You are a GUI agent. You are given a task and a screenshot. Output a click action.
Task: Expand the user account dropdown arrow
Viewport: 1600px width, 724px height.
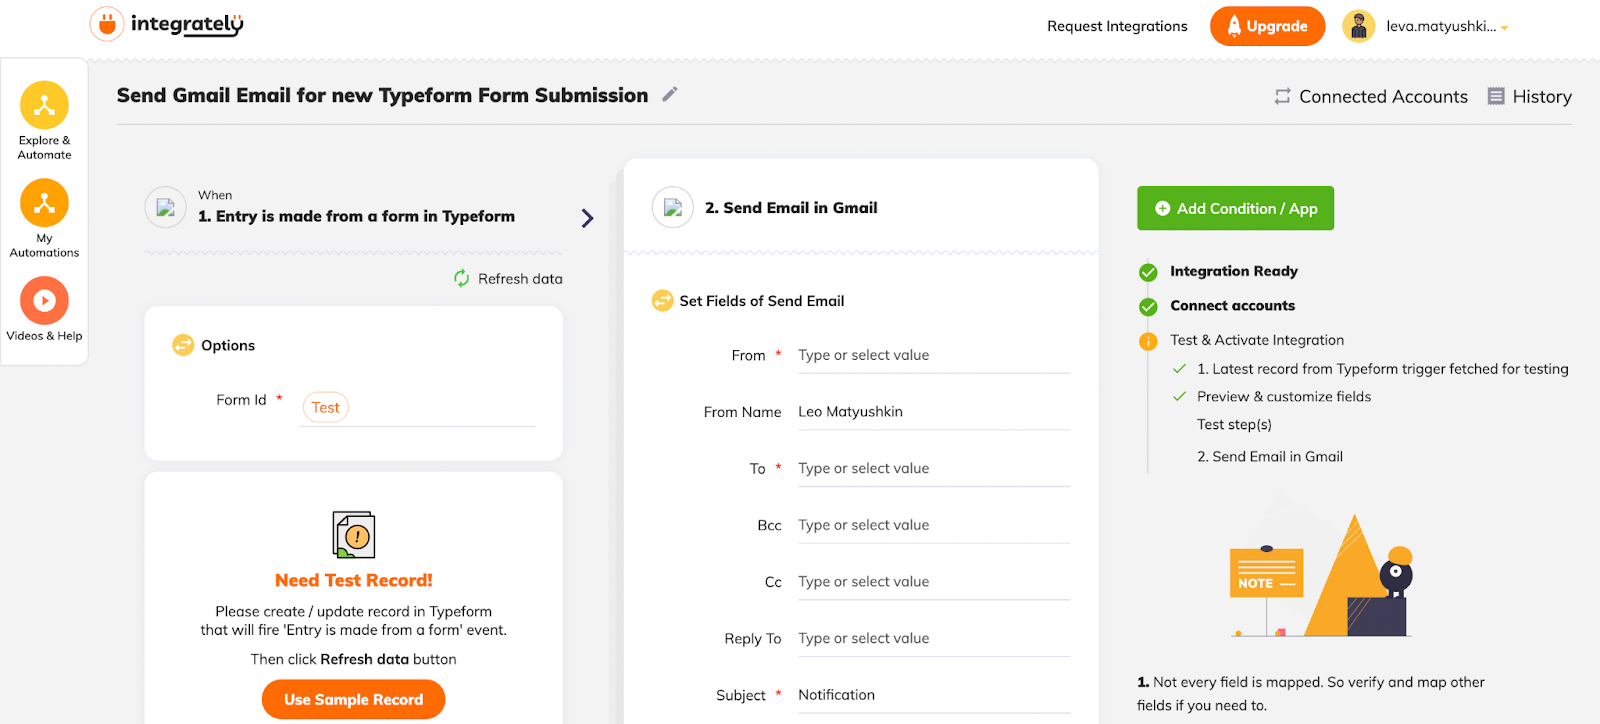[x=1504, y=28]
